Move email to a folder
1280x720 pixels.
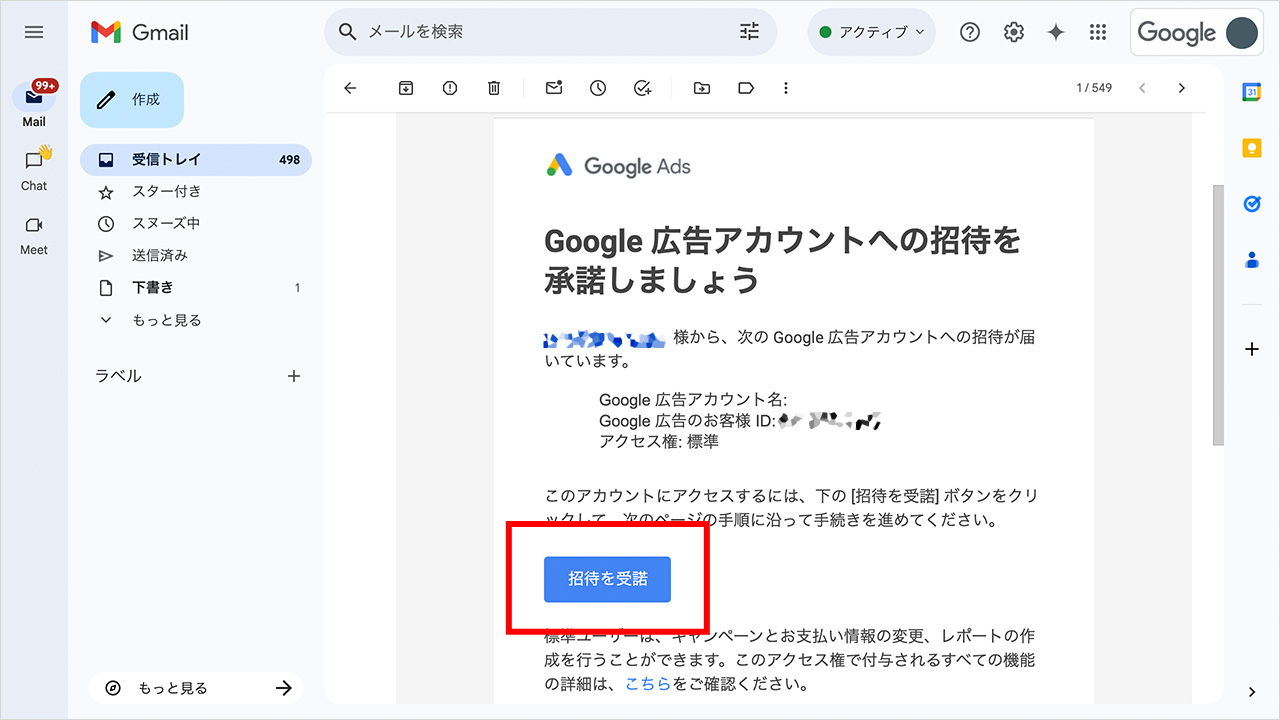click(x=702, y=88)
